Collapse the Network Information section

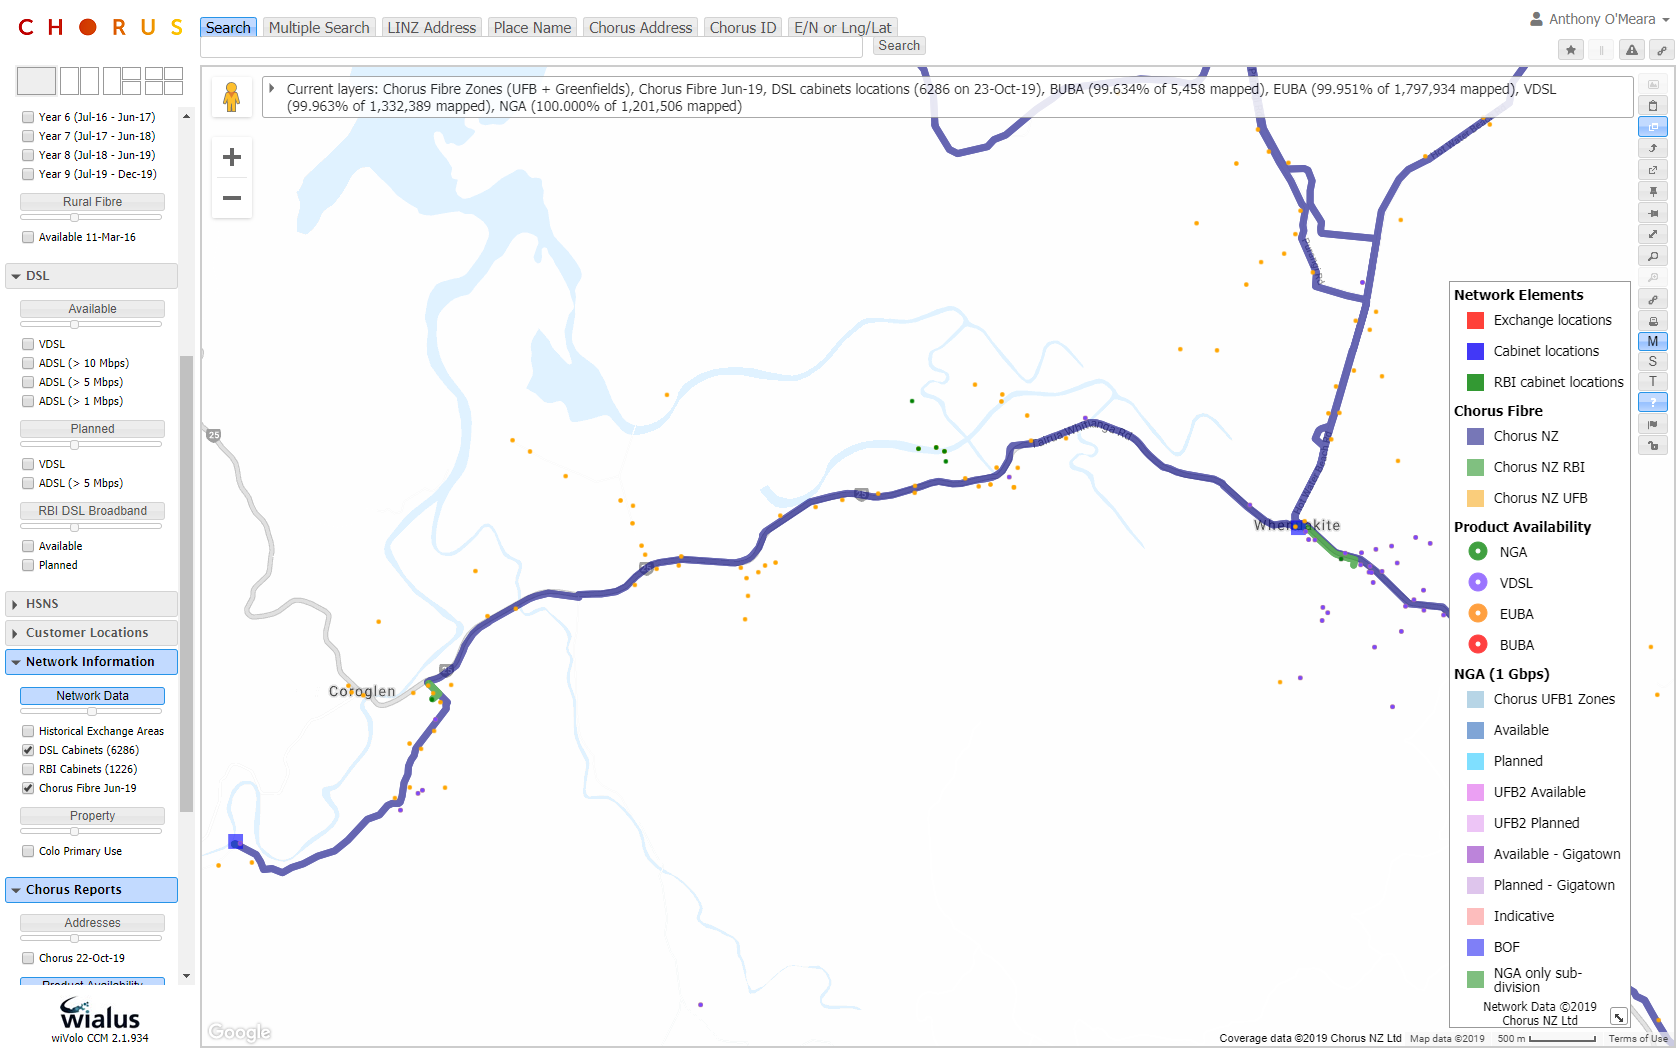[x=92, y=662]
